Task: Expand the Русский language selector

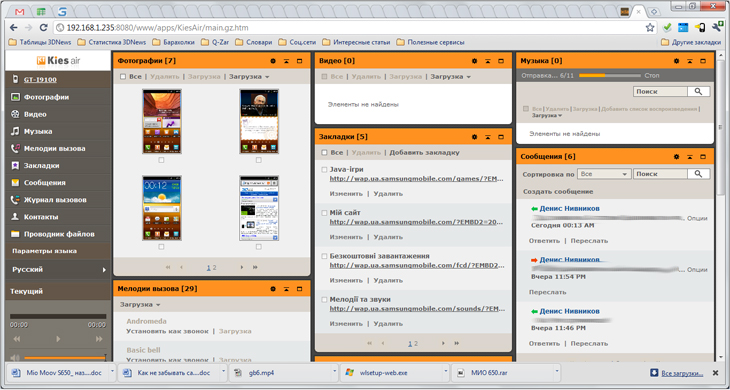Action: tap(58, 269)
